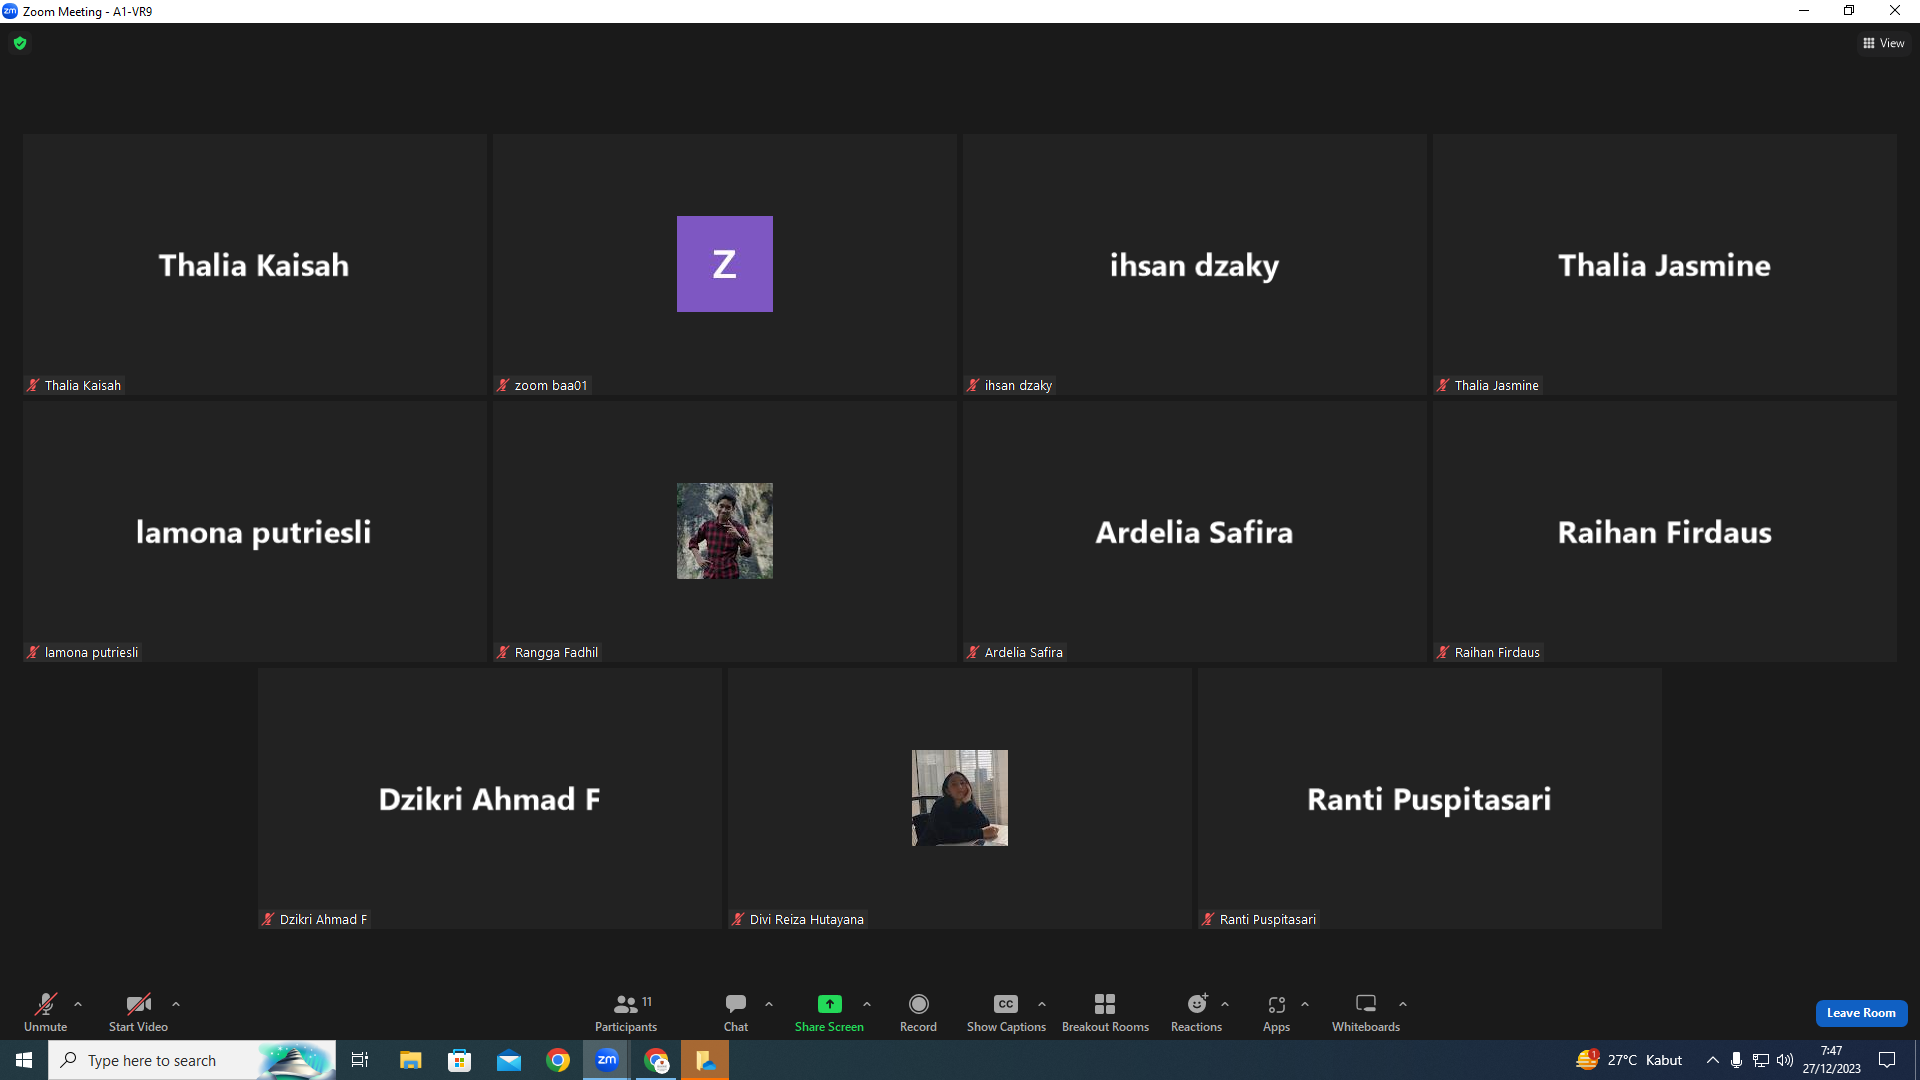1920x1080 pixels.
Task: Expand Share Screen options arrow
Action: [867, 1004]
